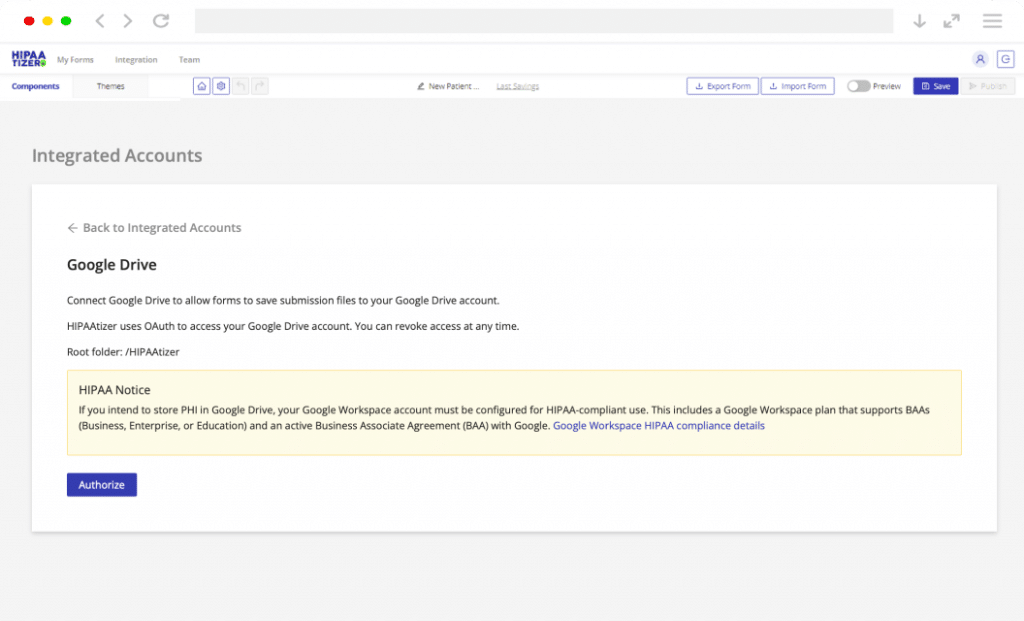The height and width of the screenshot is (621, 1024).
Task: Save the form
Action: click(935, 86)
